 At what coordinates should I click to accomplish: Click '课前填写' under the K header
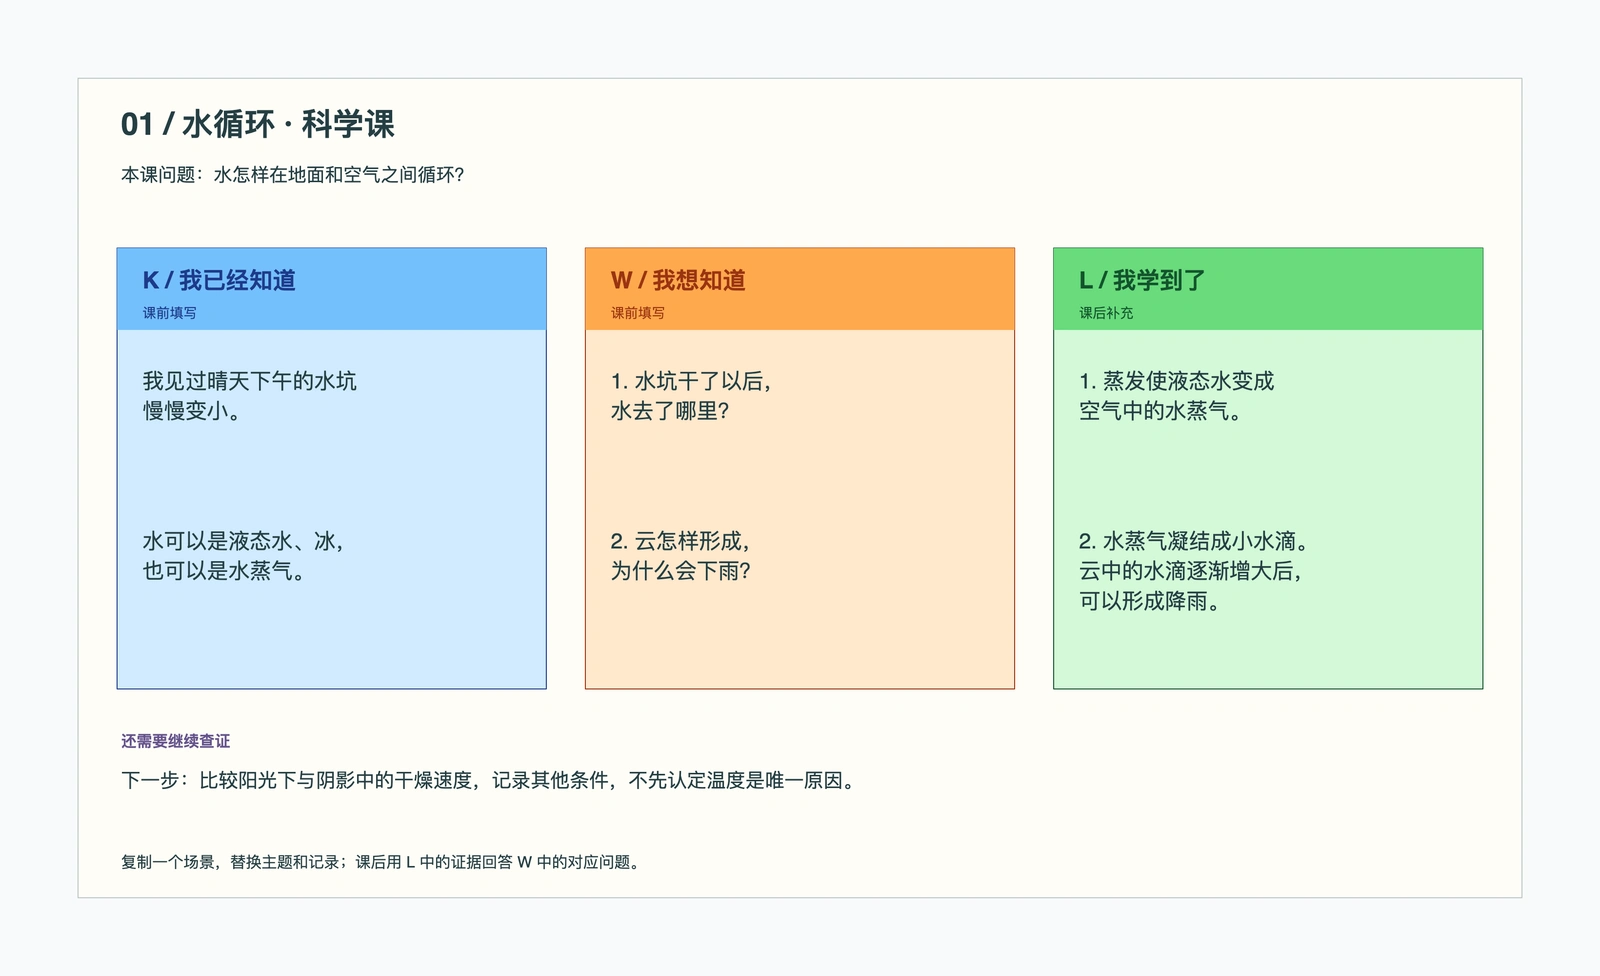point(170,313)
